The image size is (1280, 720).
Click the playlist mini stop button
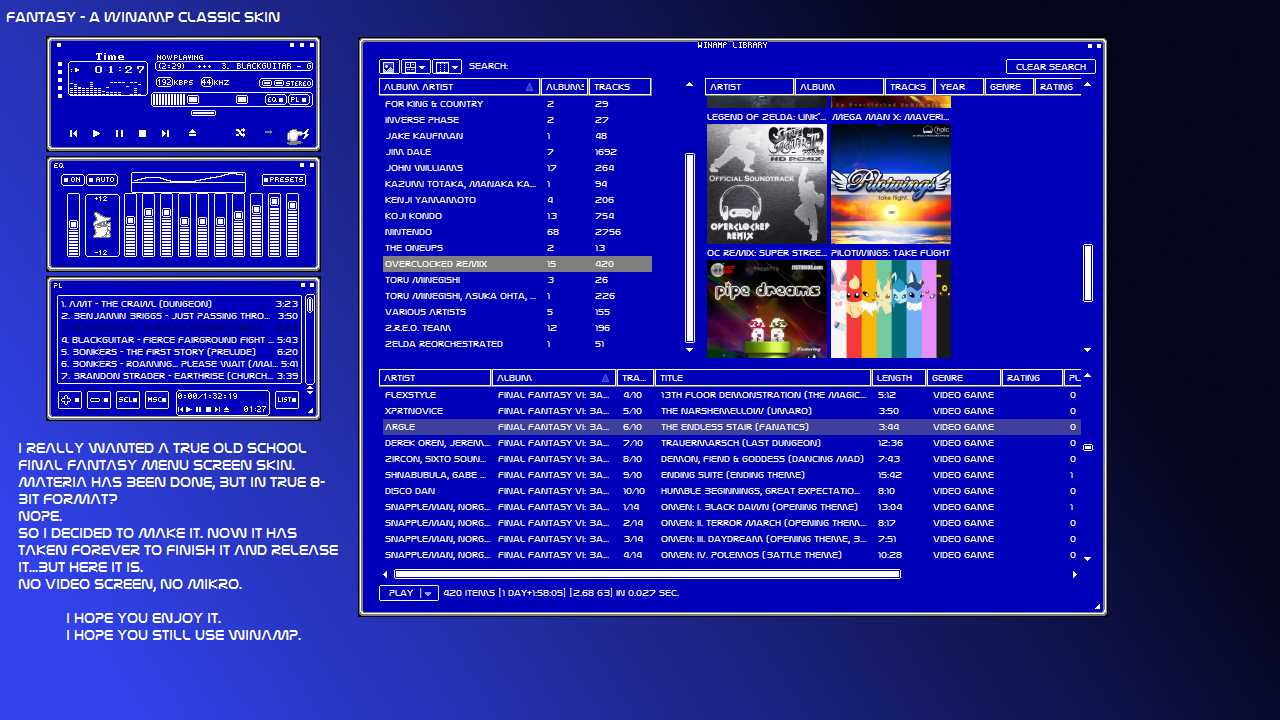point(208,409)
